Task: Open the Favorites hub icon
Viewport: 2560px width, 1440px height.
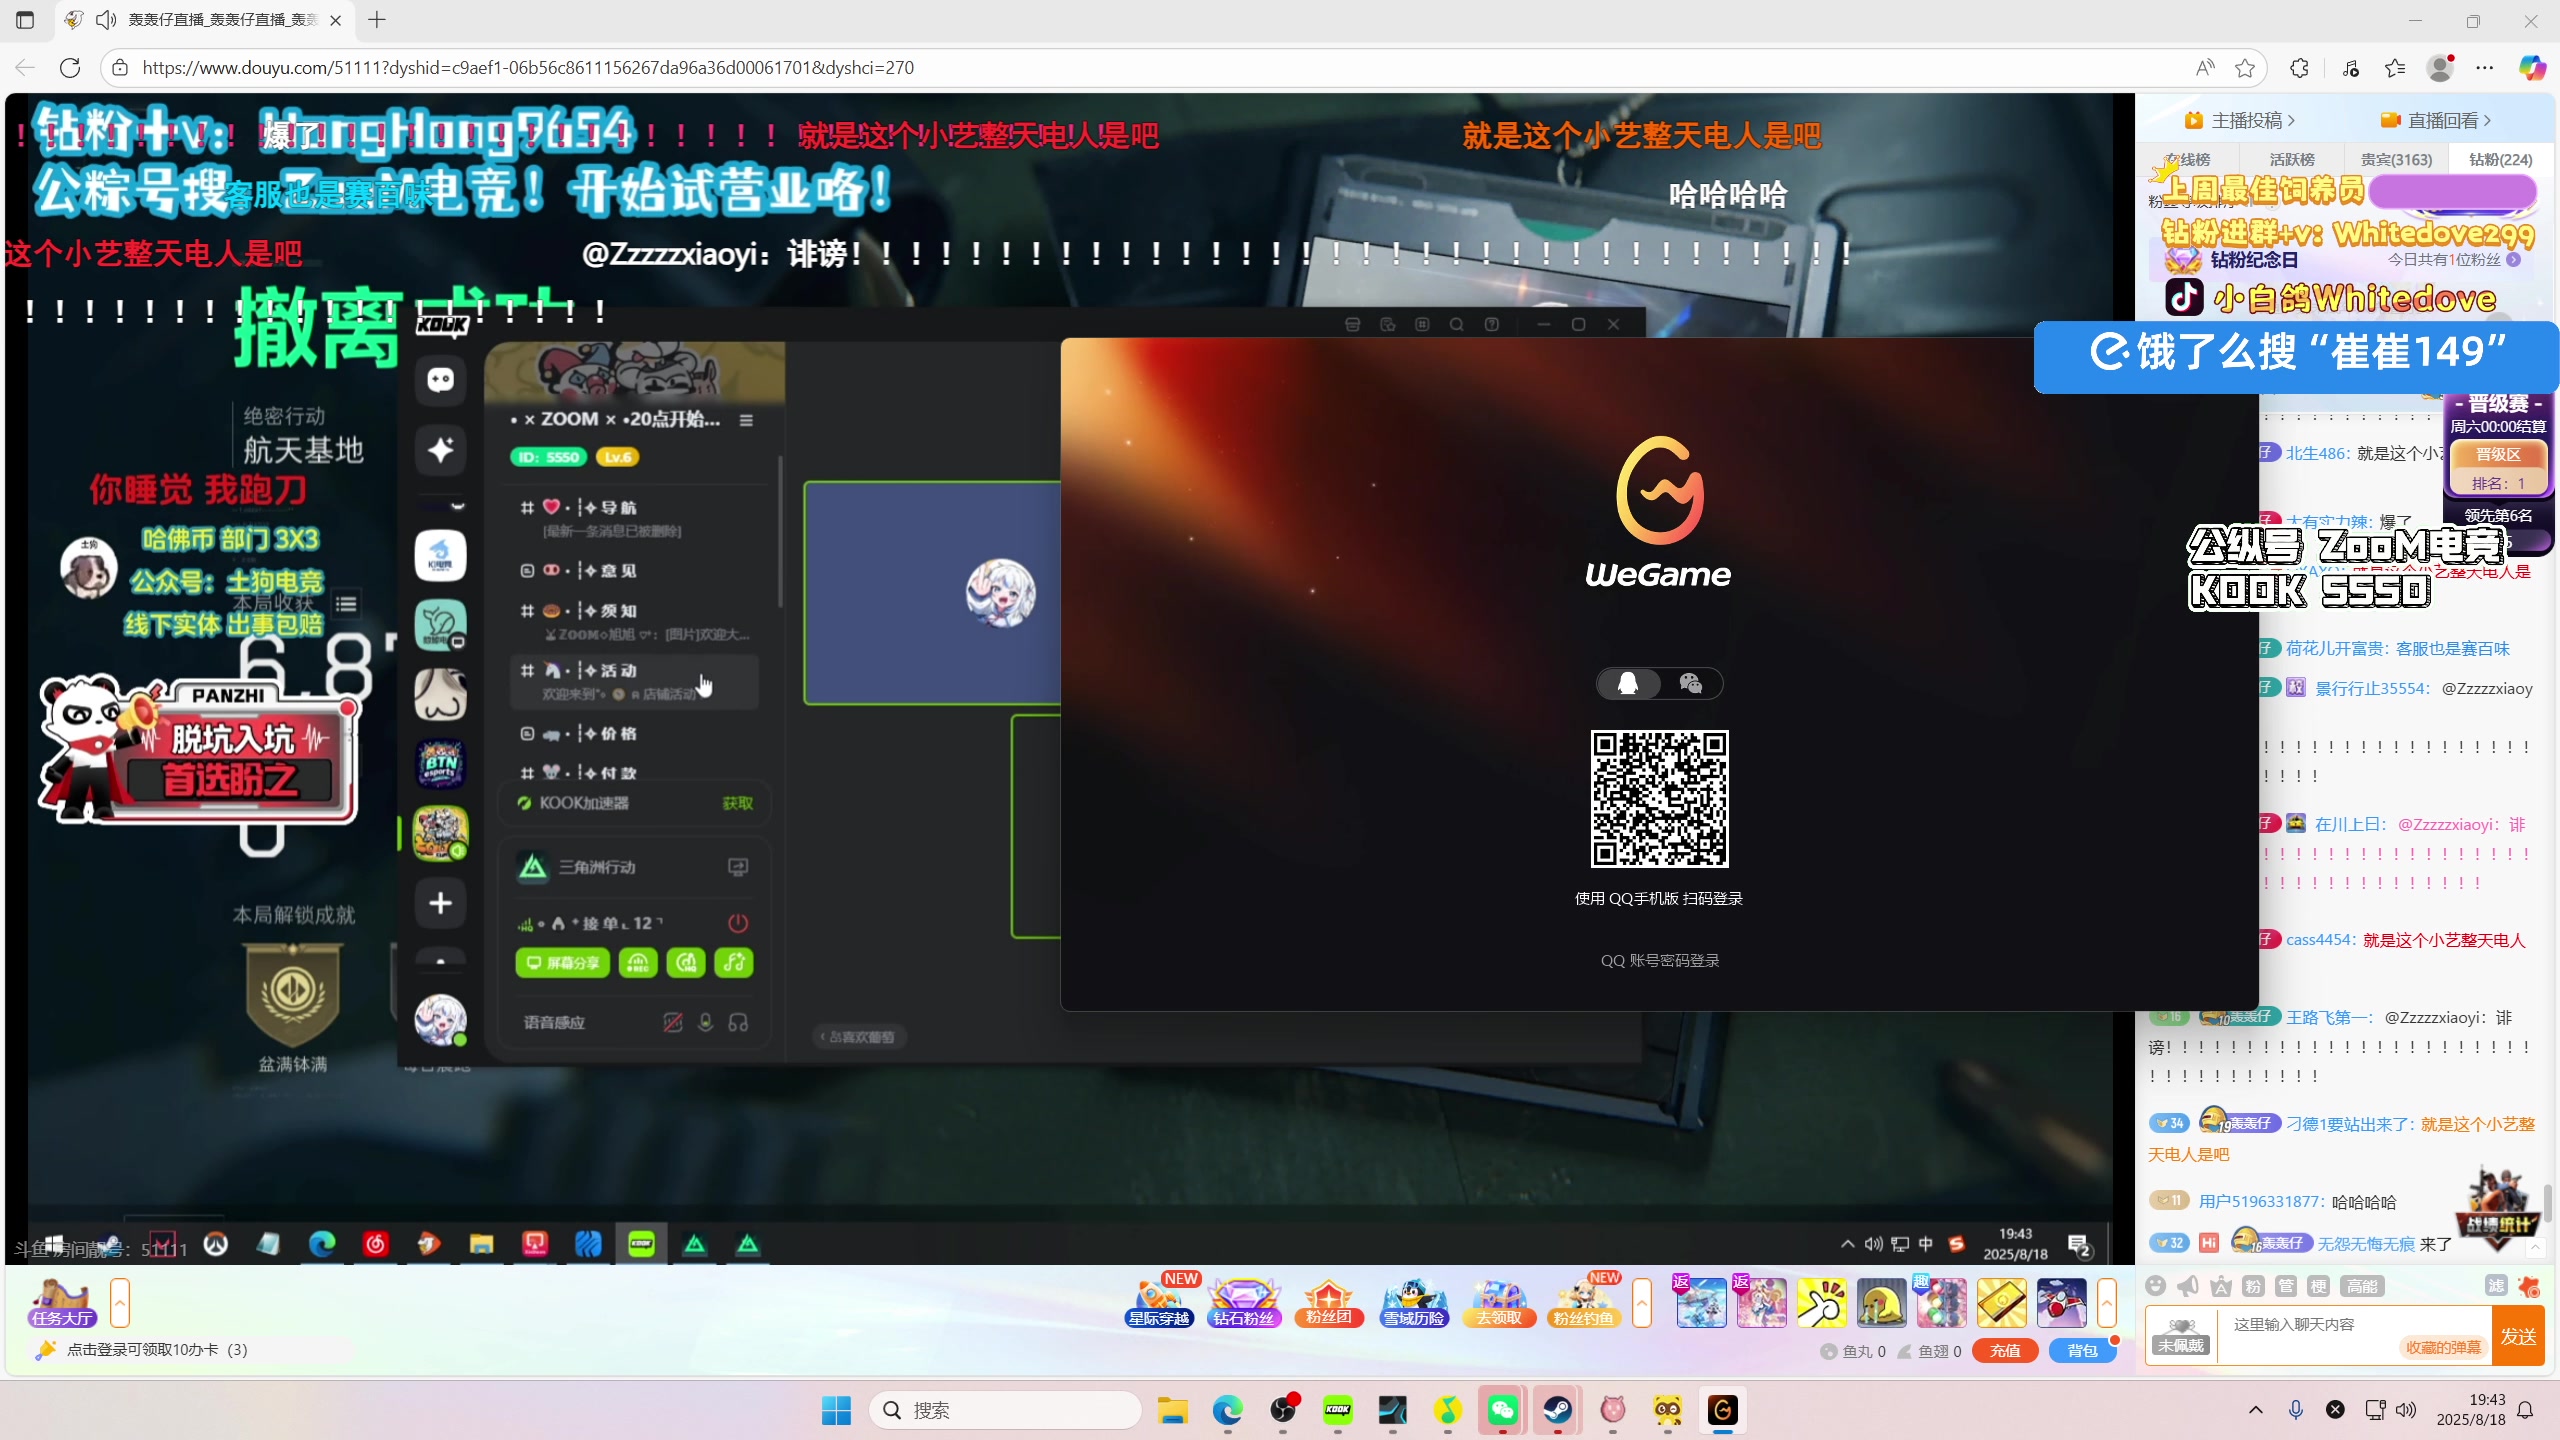Action: pos(2395,67)
